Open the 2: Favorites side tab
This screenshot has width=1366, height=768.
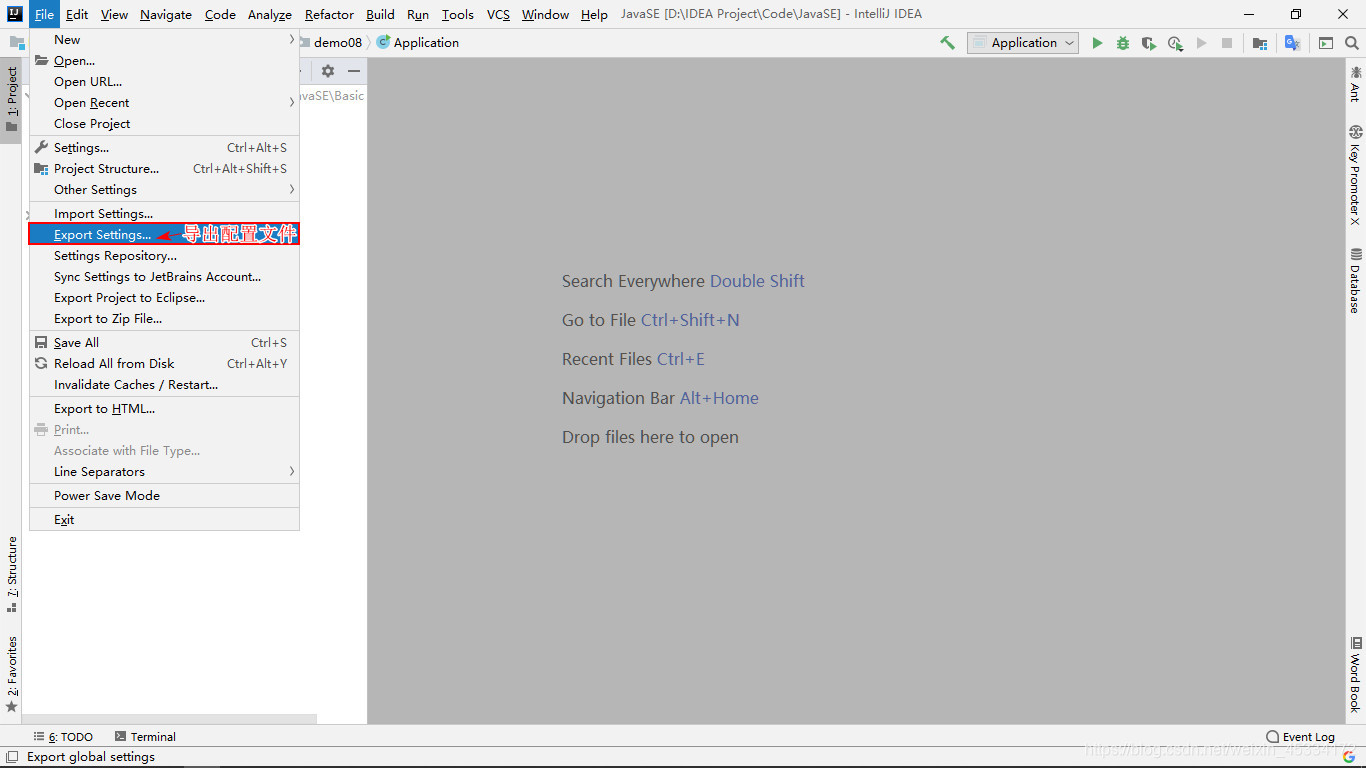point(11,674)
